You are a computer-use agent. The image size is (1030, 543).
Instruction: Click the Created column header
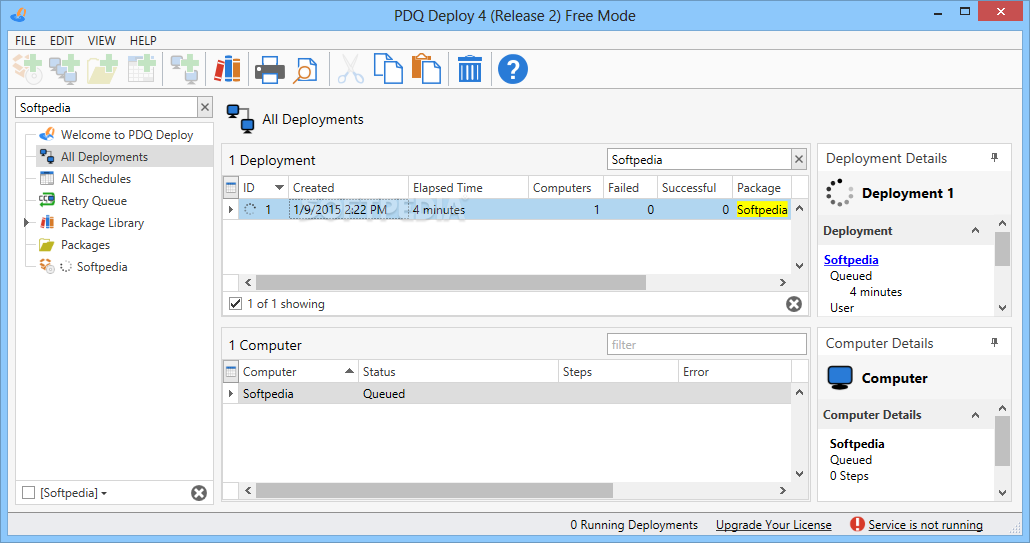tap(349, 188)
